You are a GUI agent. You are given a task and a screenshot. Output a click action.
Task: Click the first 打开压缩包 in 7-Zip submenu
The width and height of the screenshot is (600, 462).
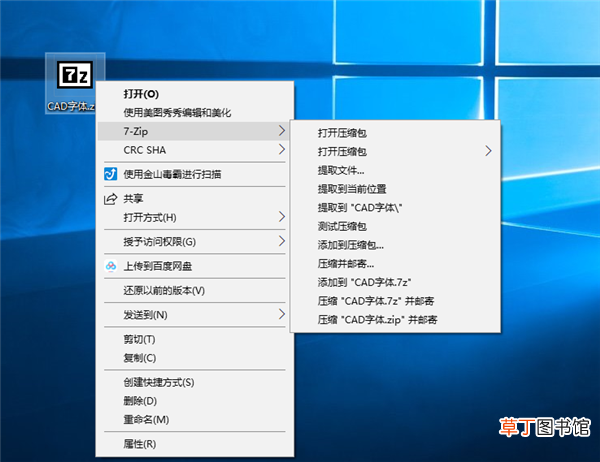[395, 133]
